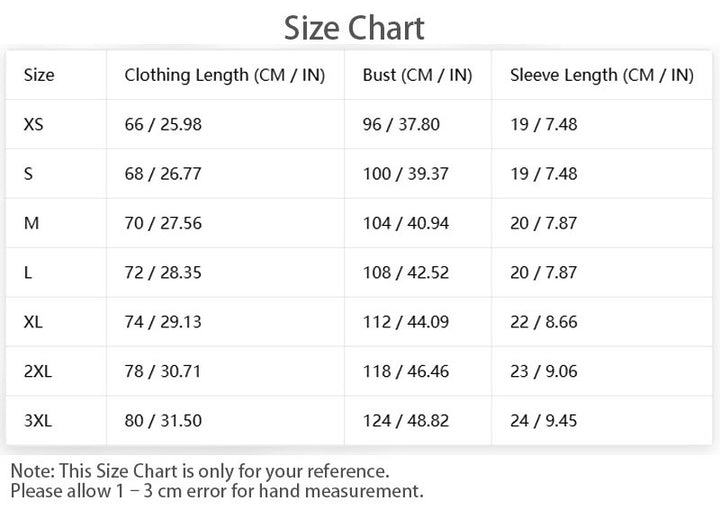Viewport: 720px width, 510px height.
Task: Click the 112 / 44.09 bust cell
Action: 406,322
